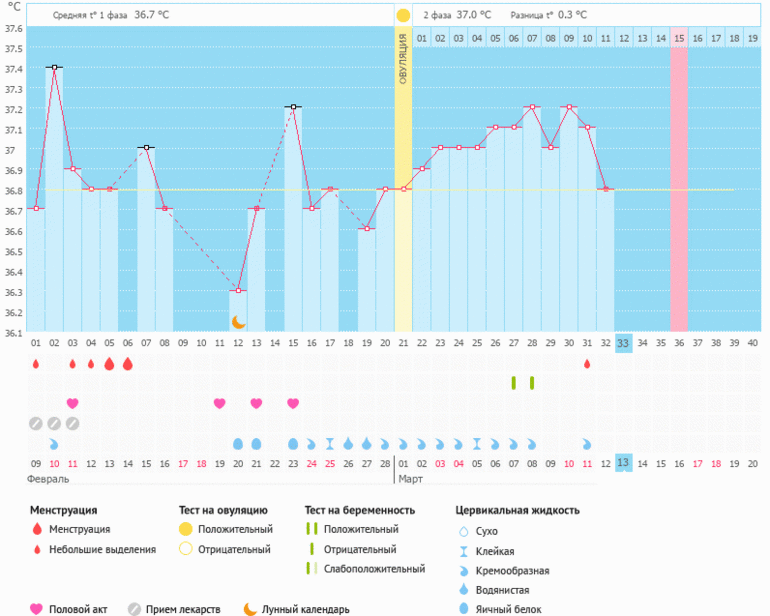
Task: Click the green pregnancy test mark on day 27
Action: click(x=513, y=383)
